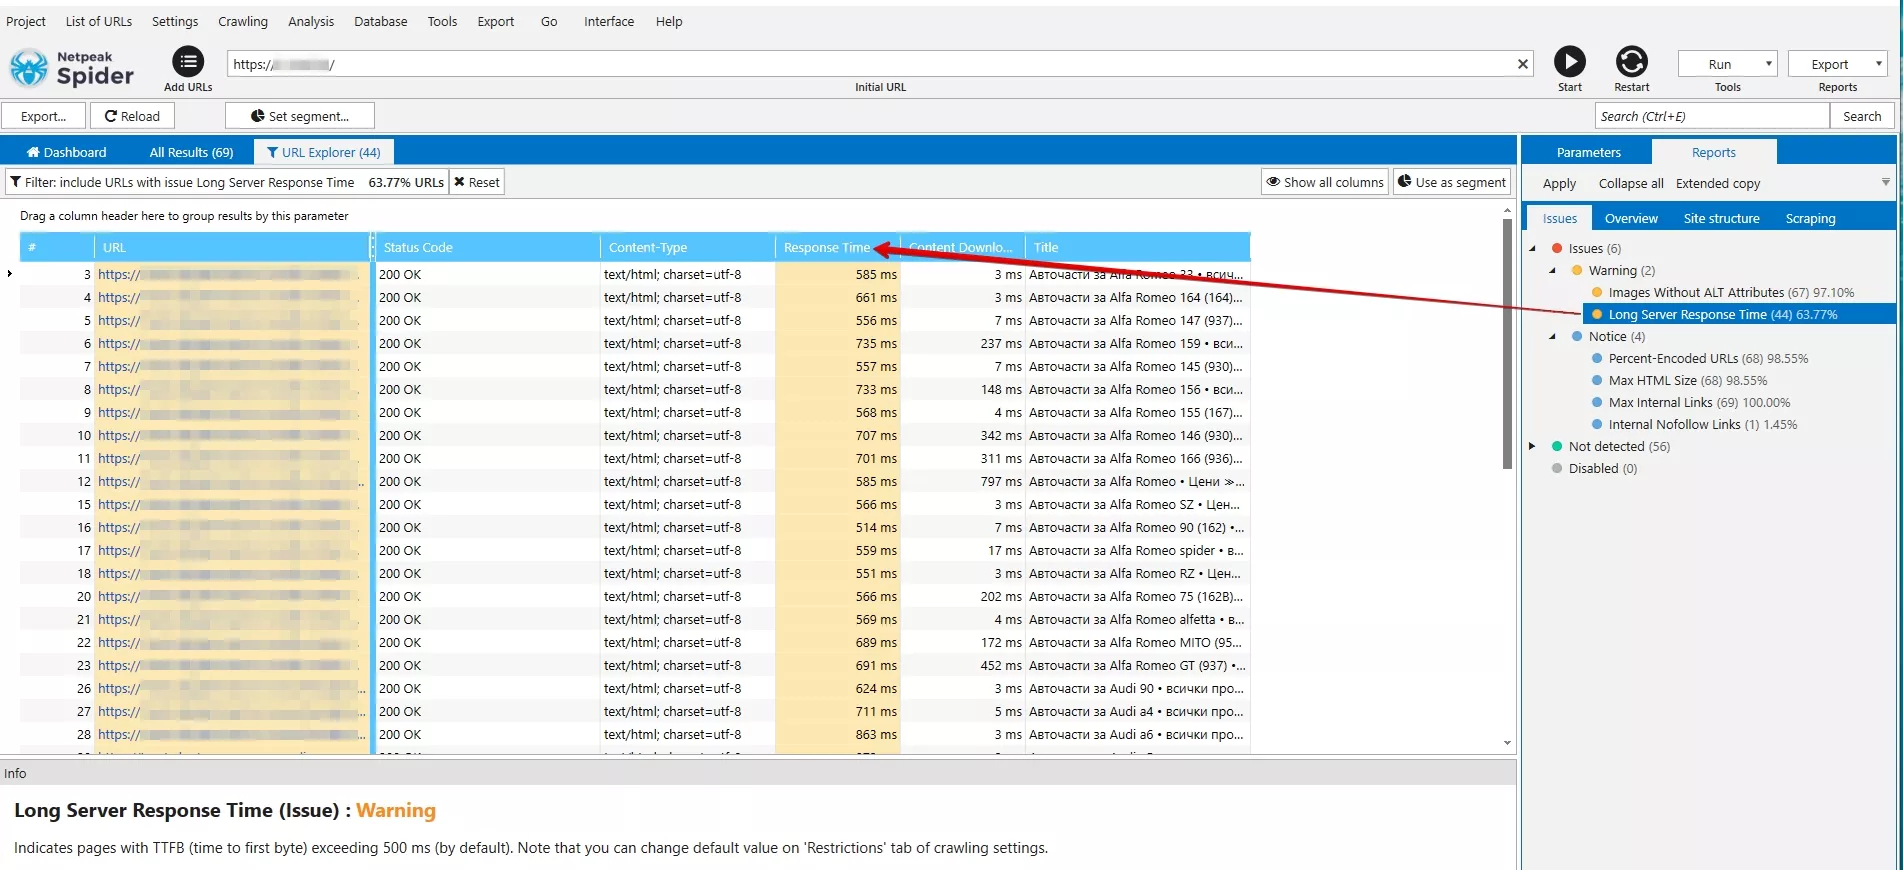Open the Database menu
The height and width of the screenshot is (870, 1903).
tap(381, 21)
